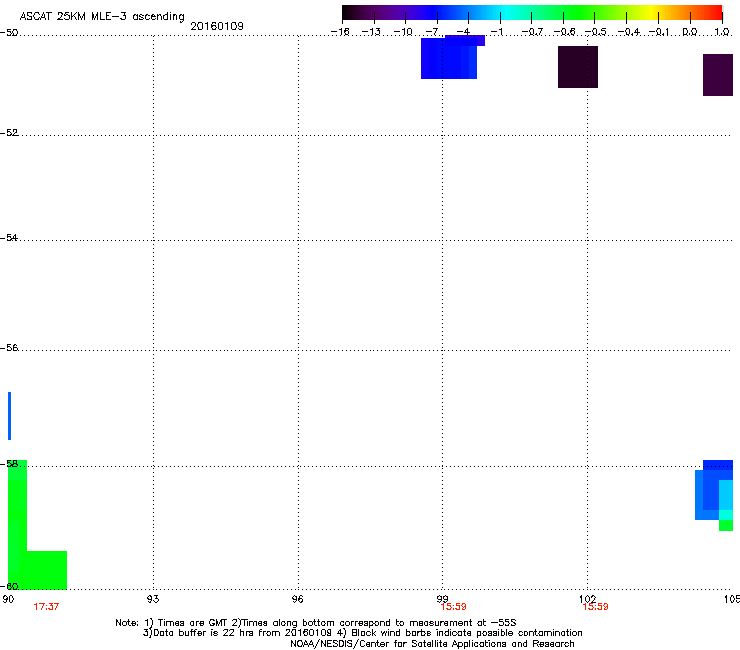Click the -52 latitude axis label

[x=9, y=133]
